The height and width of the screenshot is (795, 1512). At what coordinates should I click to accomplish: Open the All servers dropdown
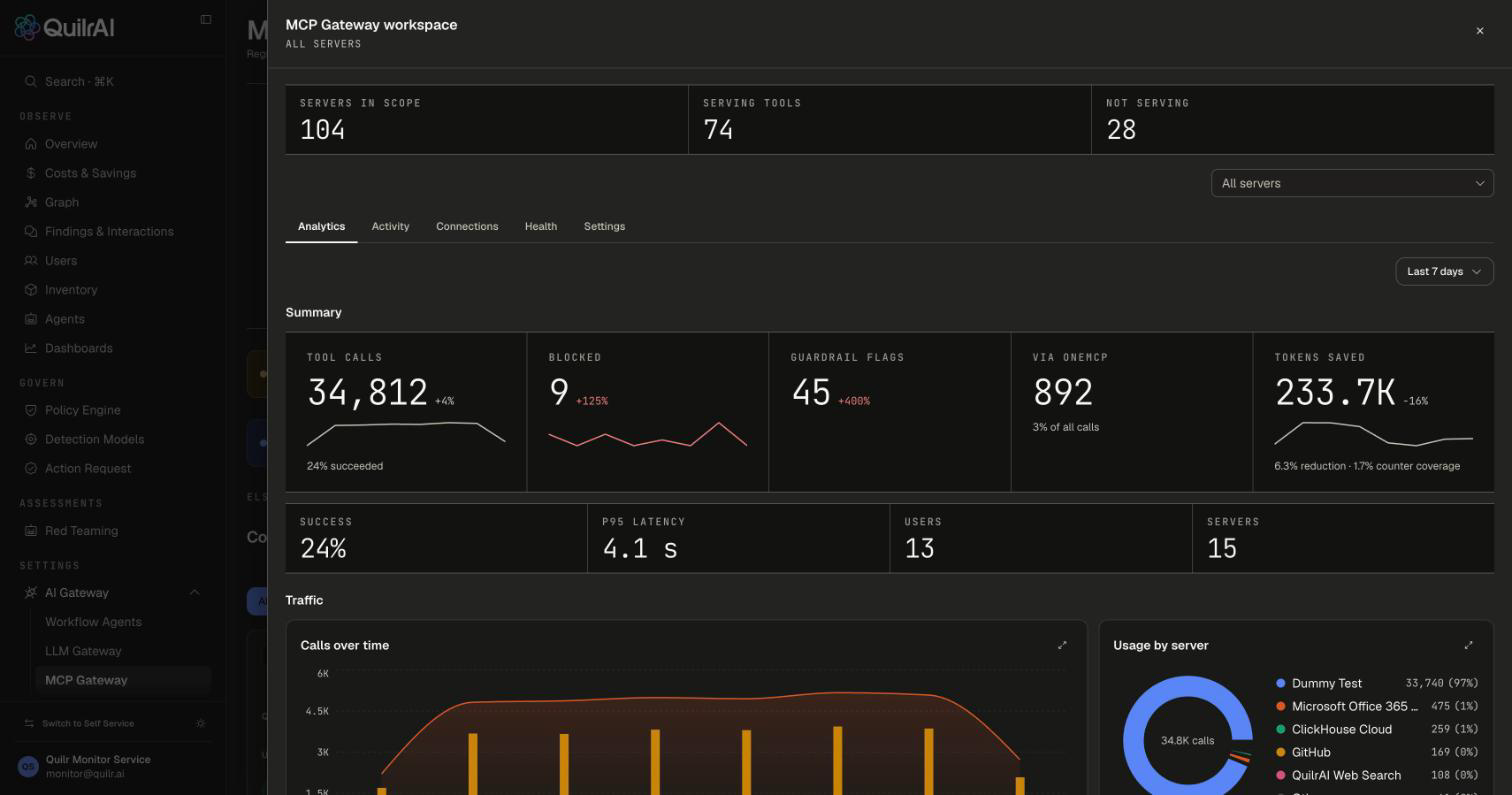click(1352, 183)
